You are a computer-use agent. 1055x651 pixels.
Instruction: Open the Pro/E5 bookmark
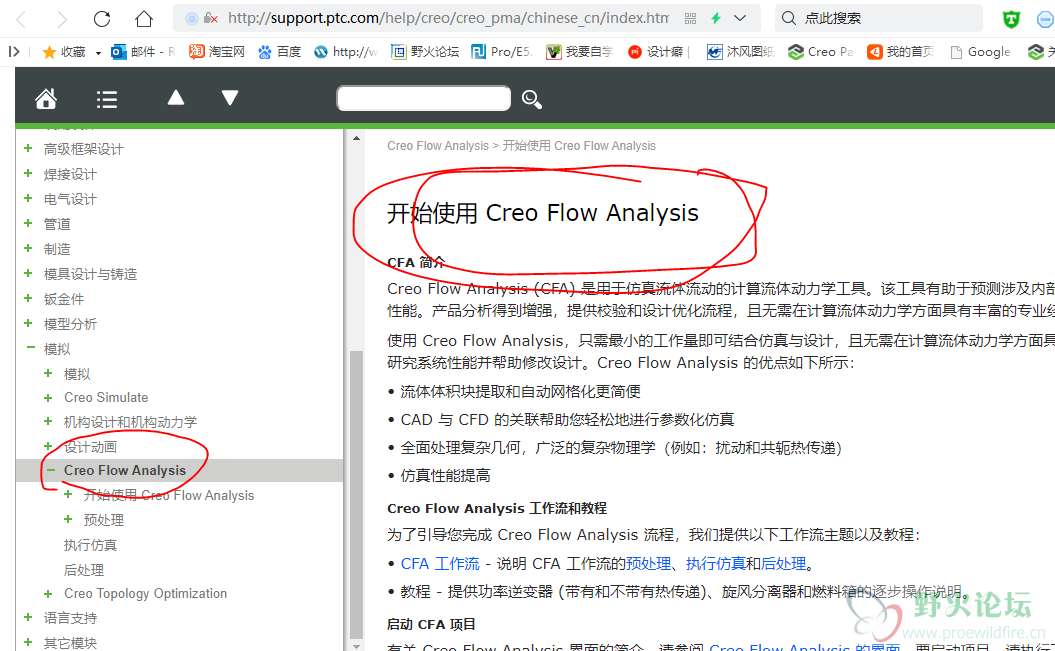(x=502, y=52)
